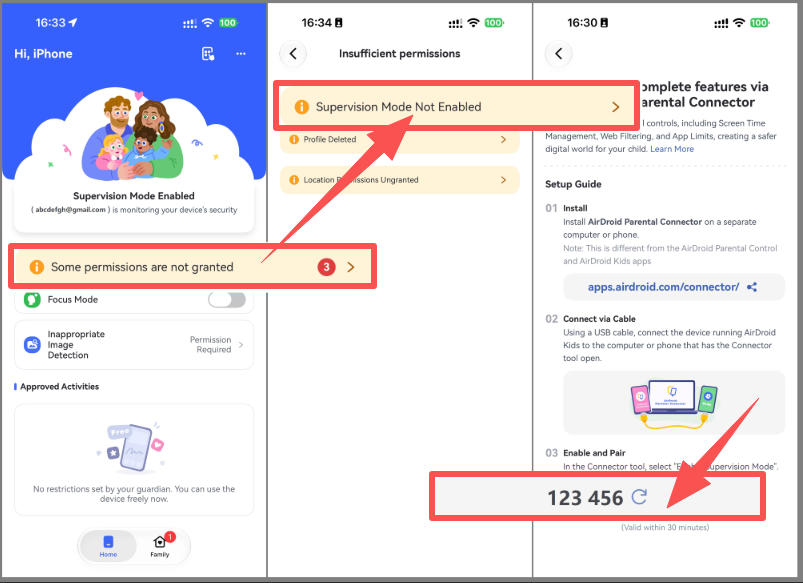
Task: Go back from Insufficient permissions screen
Action: click(x=293, y=54)
